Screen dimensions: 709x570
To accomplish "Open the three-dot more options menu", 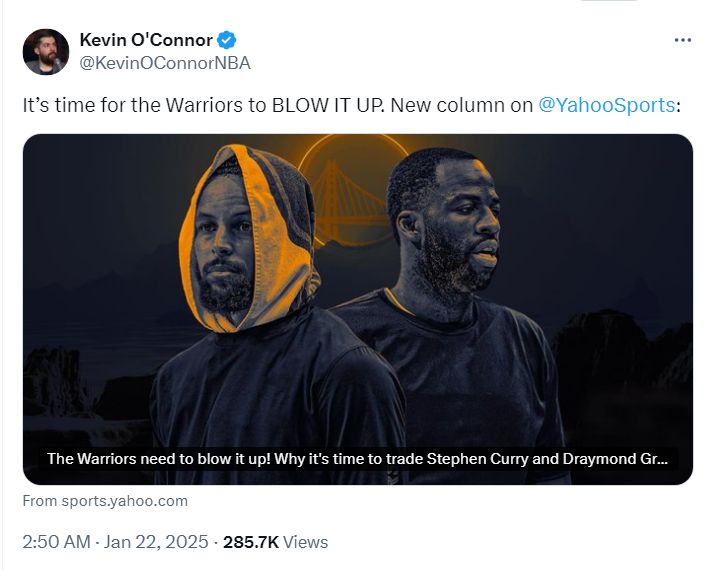I will (x=682, y=40).
